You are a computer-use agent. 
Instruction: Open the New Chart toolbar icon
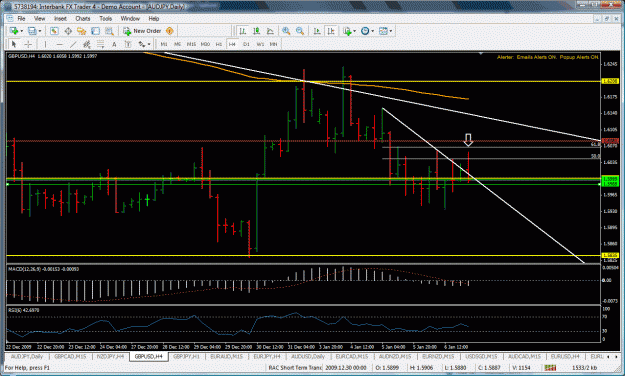tap(14, 31)
